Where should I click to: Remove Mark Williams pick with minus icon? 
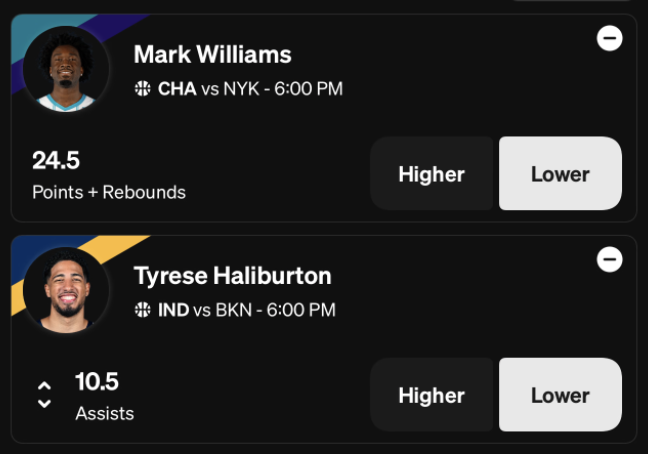(610, 38)
